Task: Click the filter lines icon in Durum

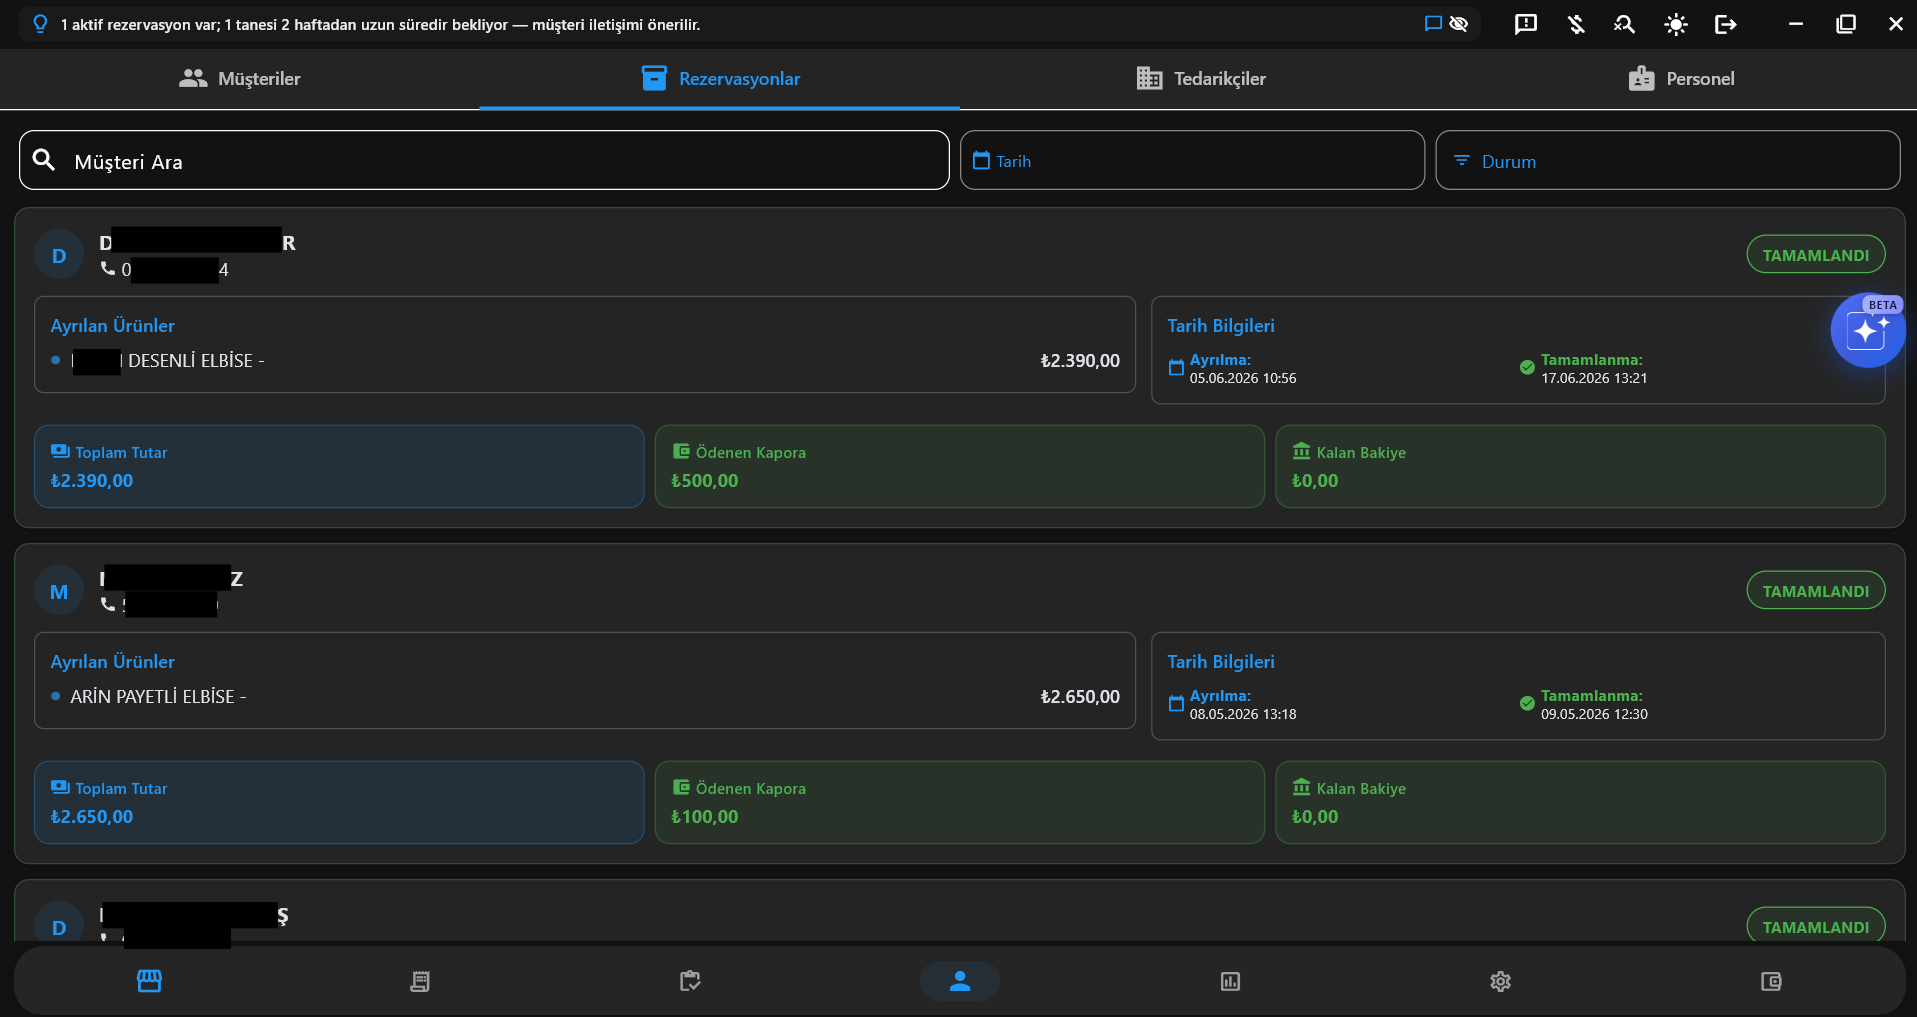Action: tap(1461, 160)
